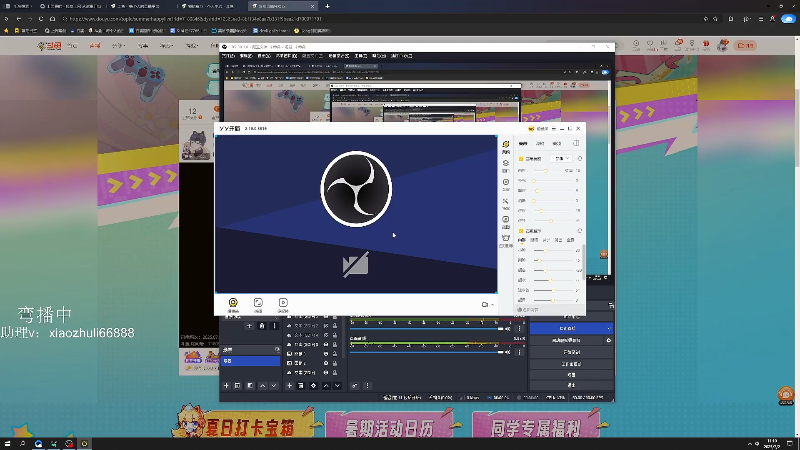Screen dimensions: 800x450
Task: Click the site logo in page header
Action: [x=49, y=46]
